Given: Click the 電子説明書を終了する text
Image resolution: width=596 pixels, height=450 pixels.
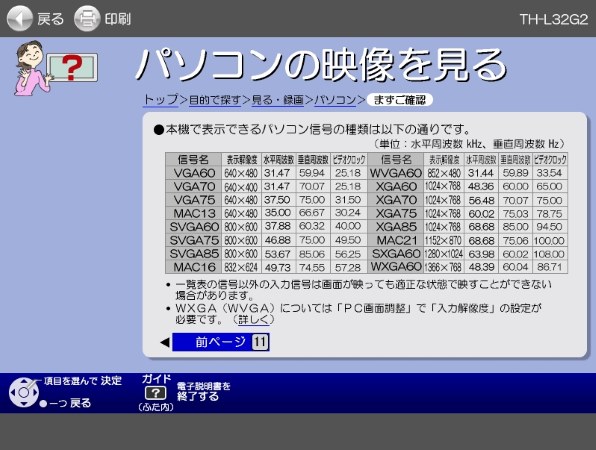Looking at the screenshot, I should [x=203, y=391].
